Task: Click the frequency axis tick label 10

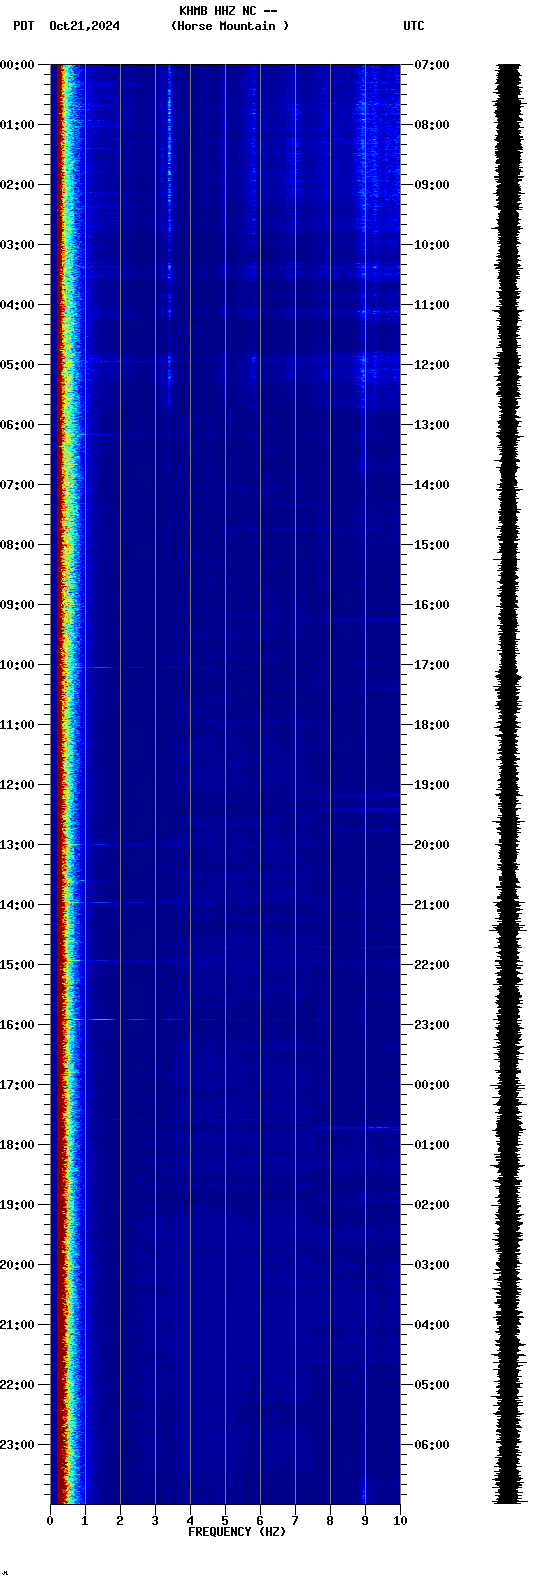Action: [400, 1521]
